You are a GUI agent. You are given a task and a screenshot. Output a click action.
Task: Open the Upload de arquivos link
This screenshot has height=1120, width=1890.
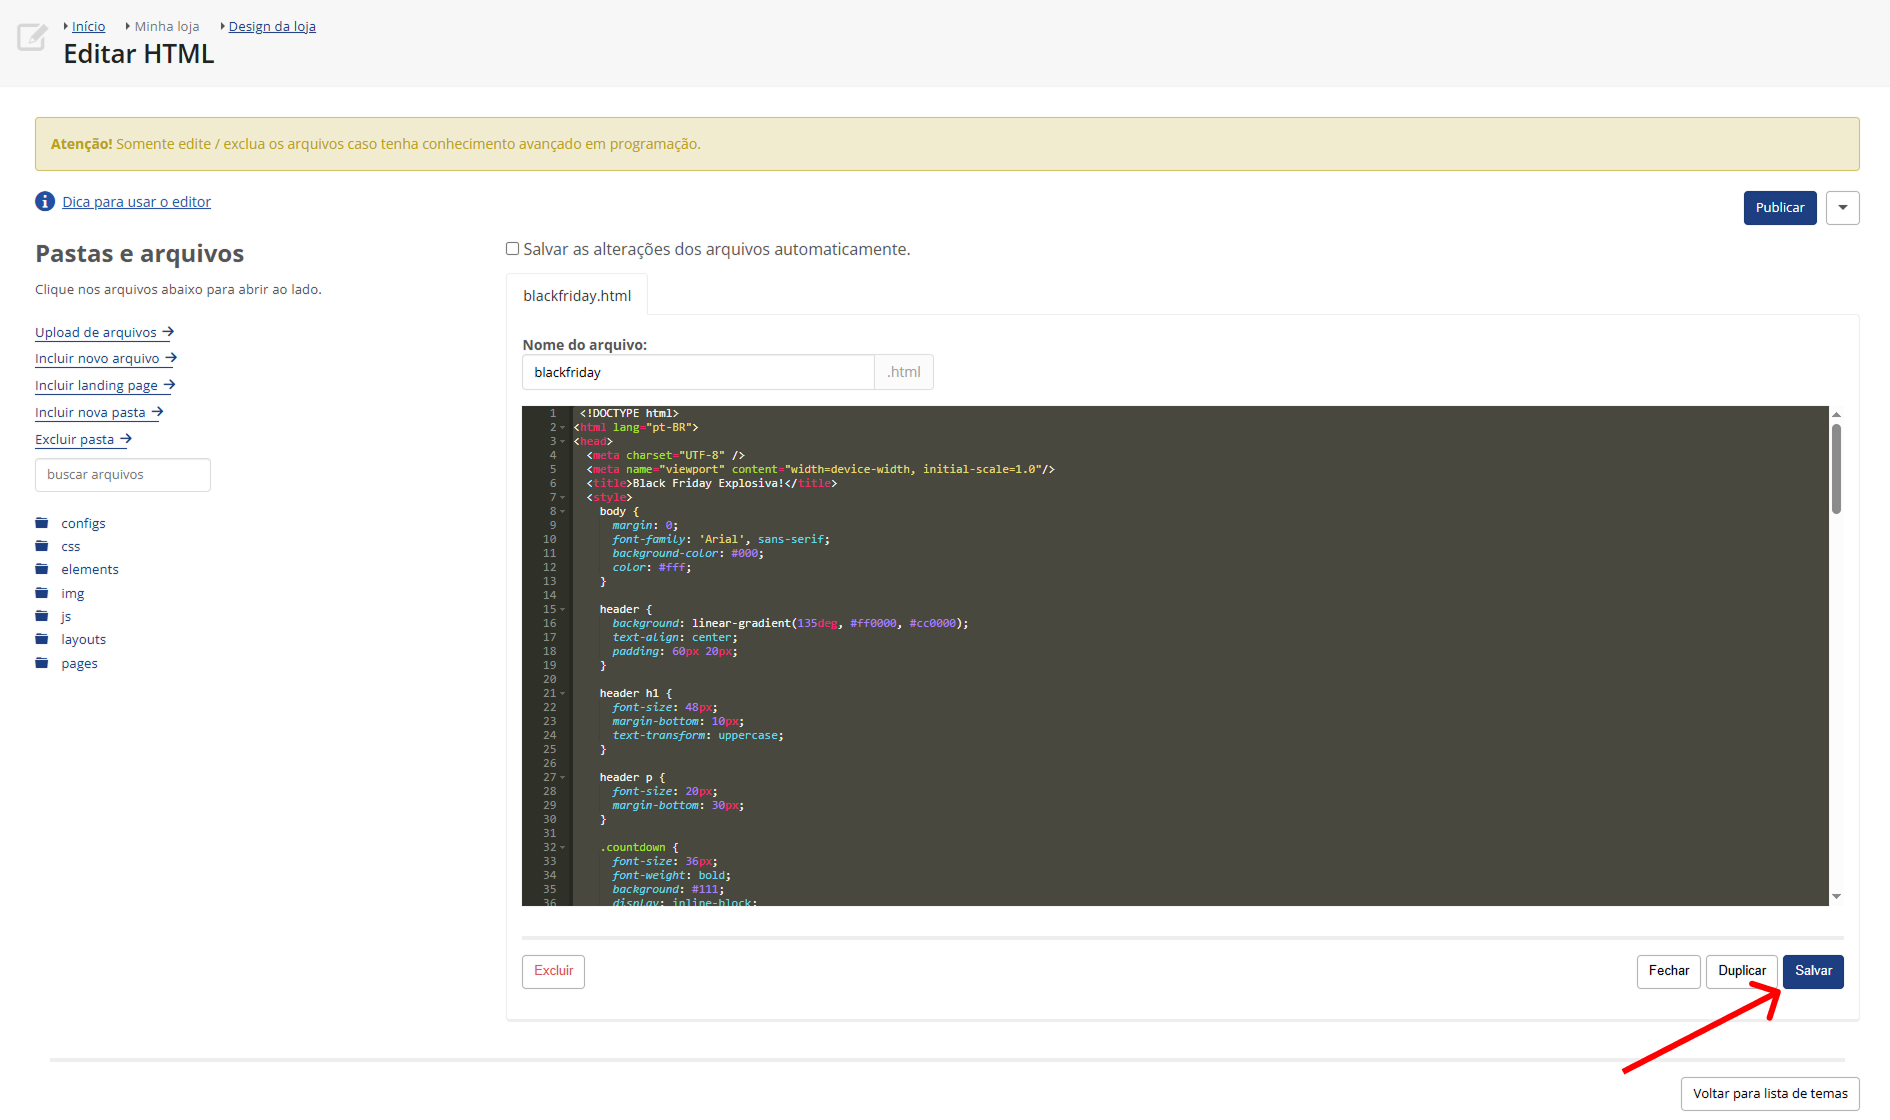coord(104,332)
